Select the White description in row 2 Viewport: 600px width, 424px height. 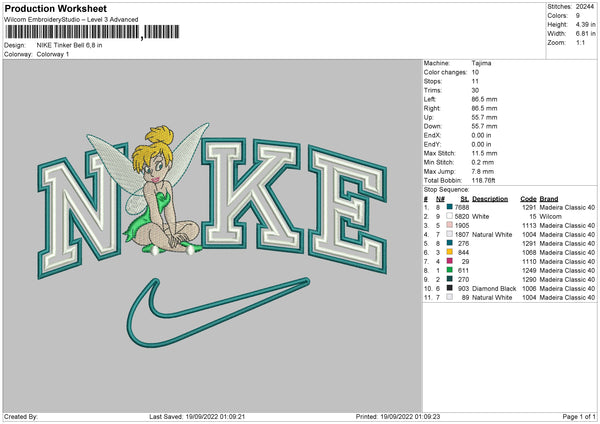point(480,216)
